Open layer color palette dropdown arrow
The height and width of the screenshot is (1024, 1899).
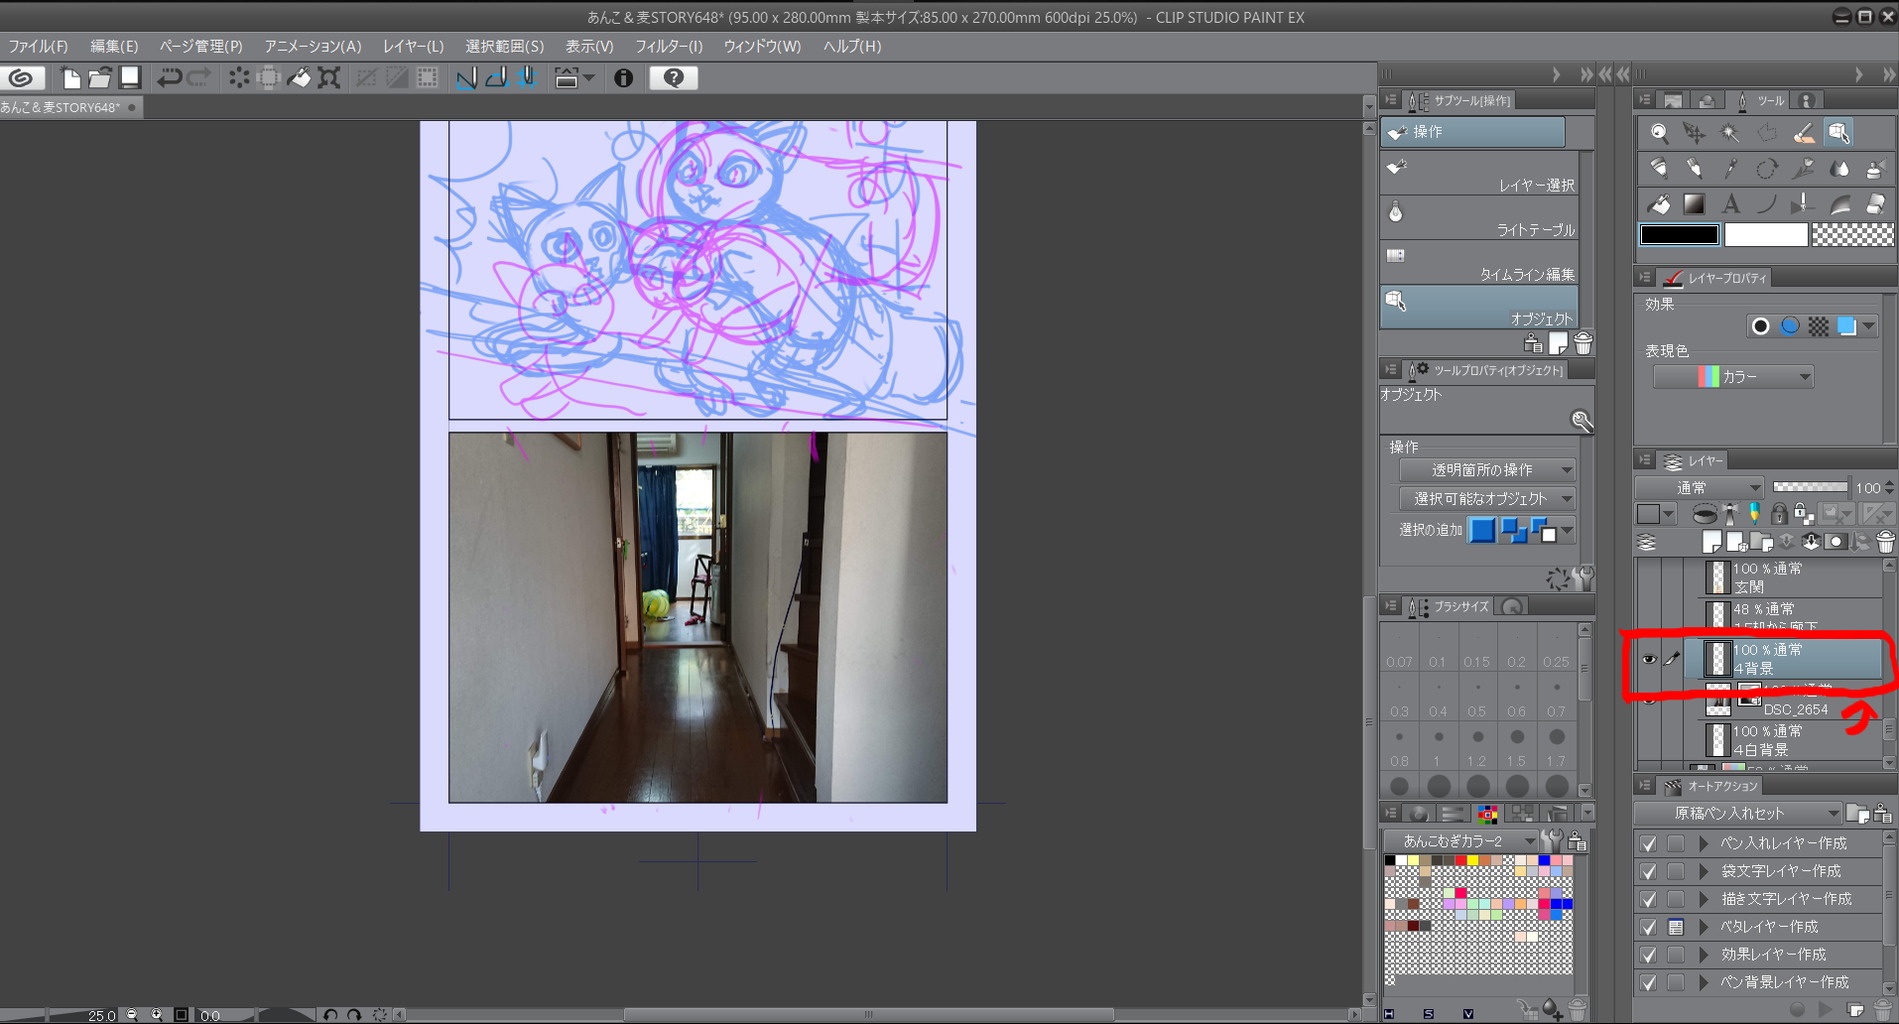point(1668,514)
